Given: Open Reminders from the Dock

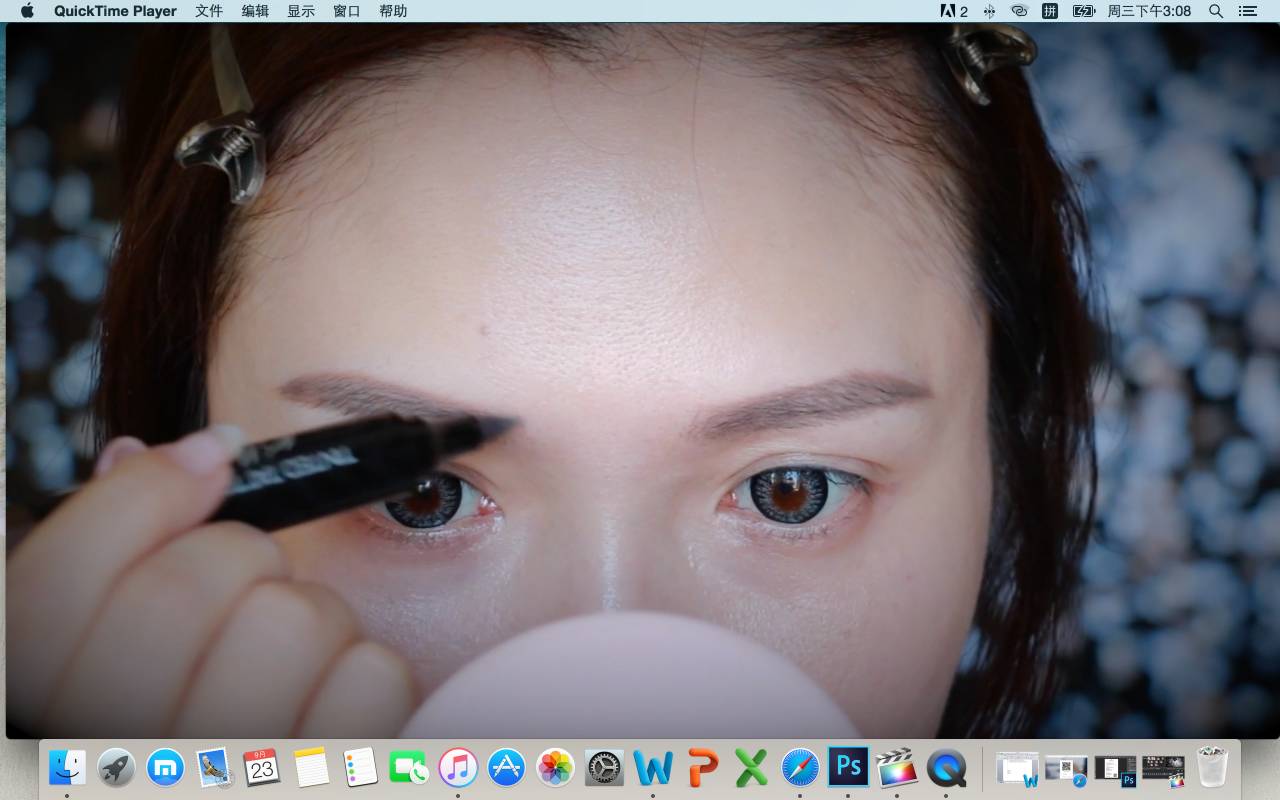Looking at the screenshot, I should (x=360, y=767).
